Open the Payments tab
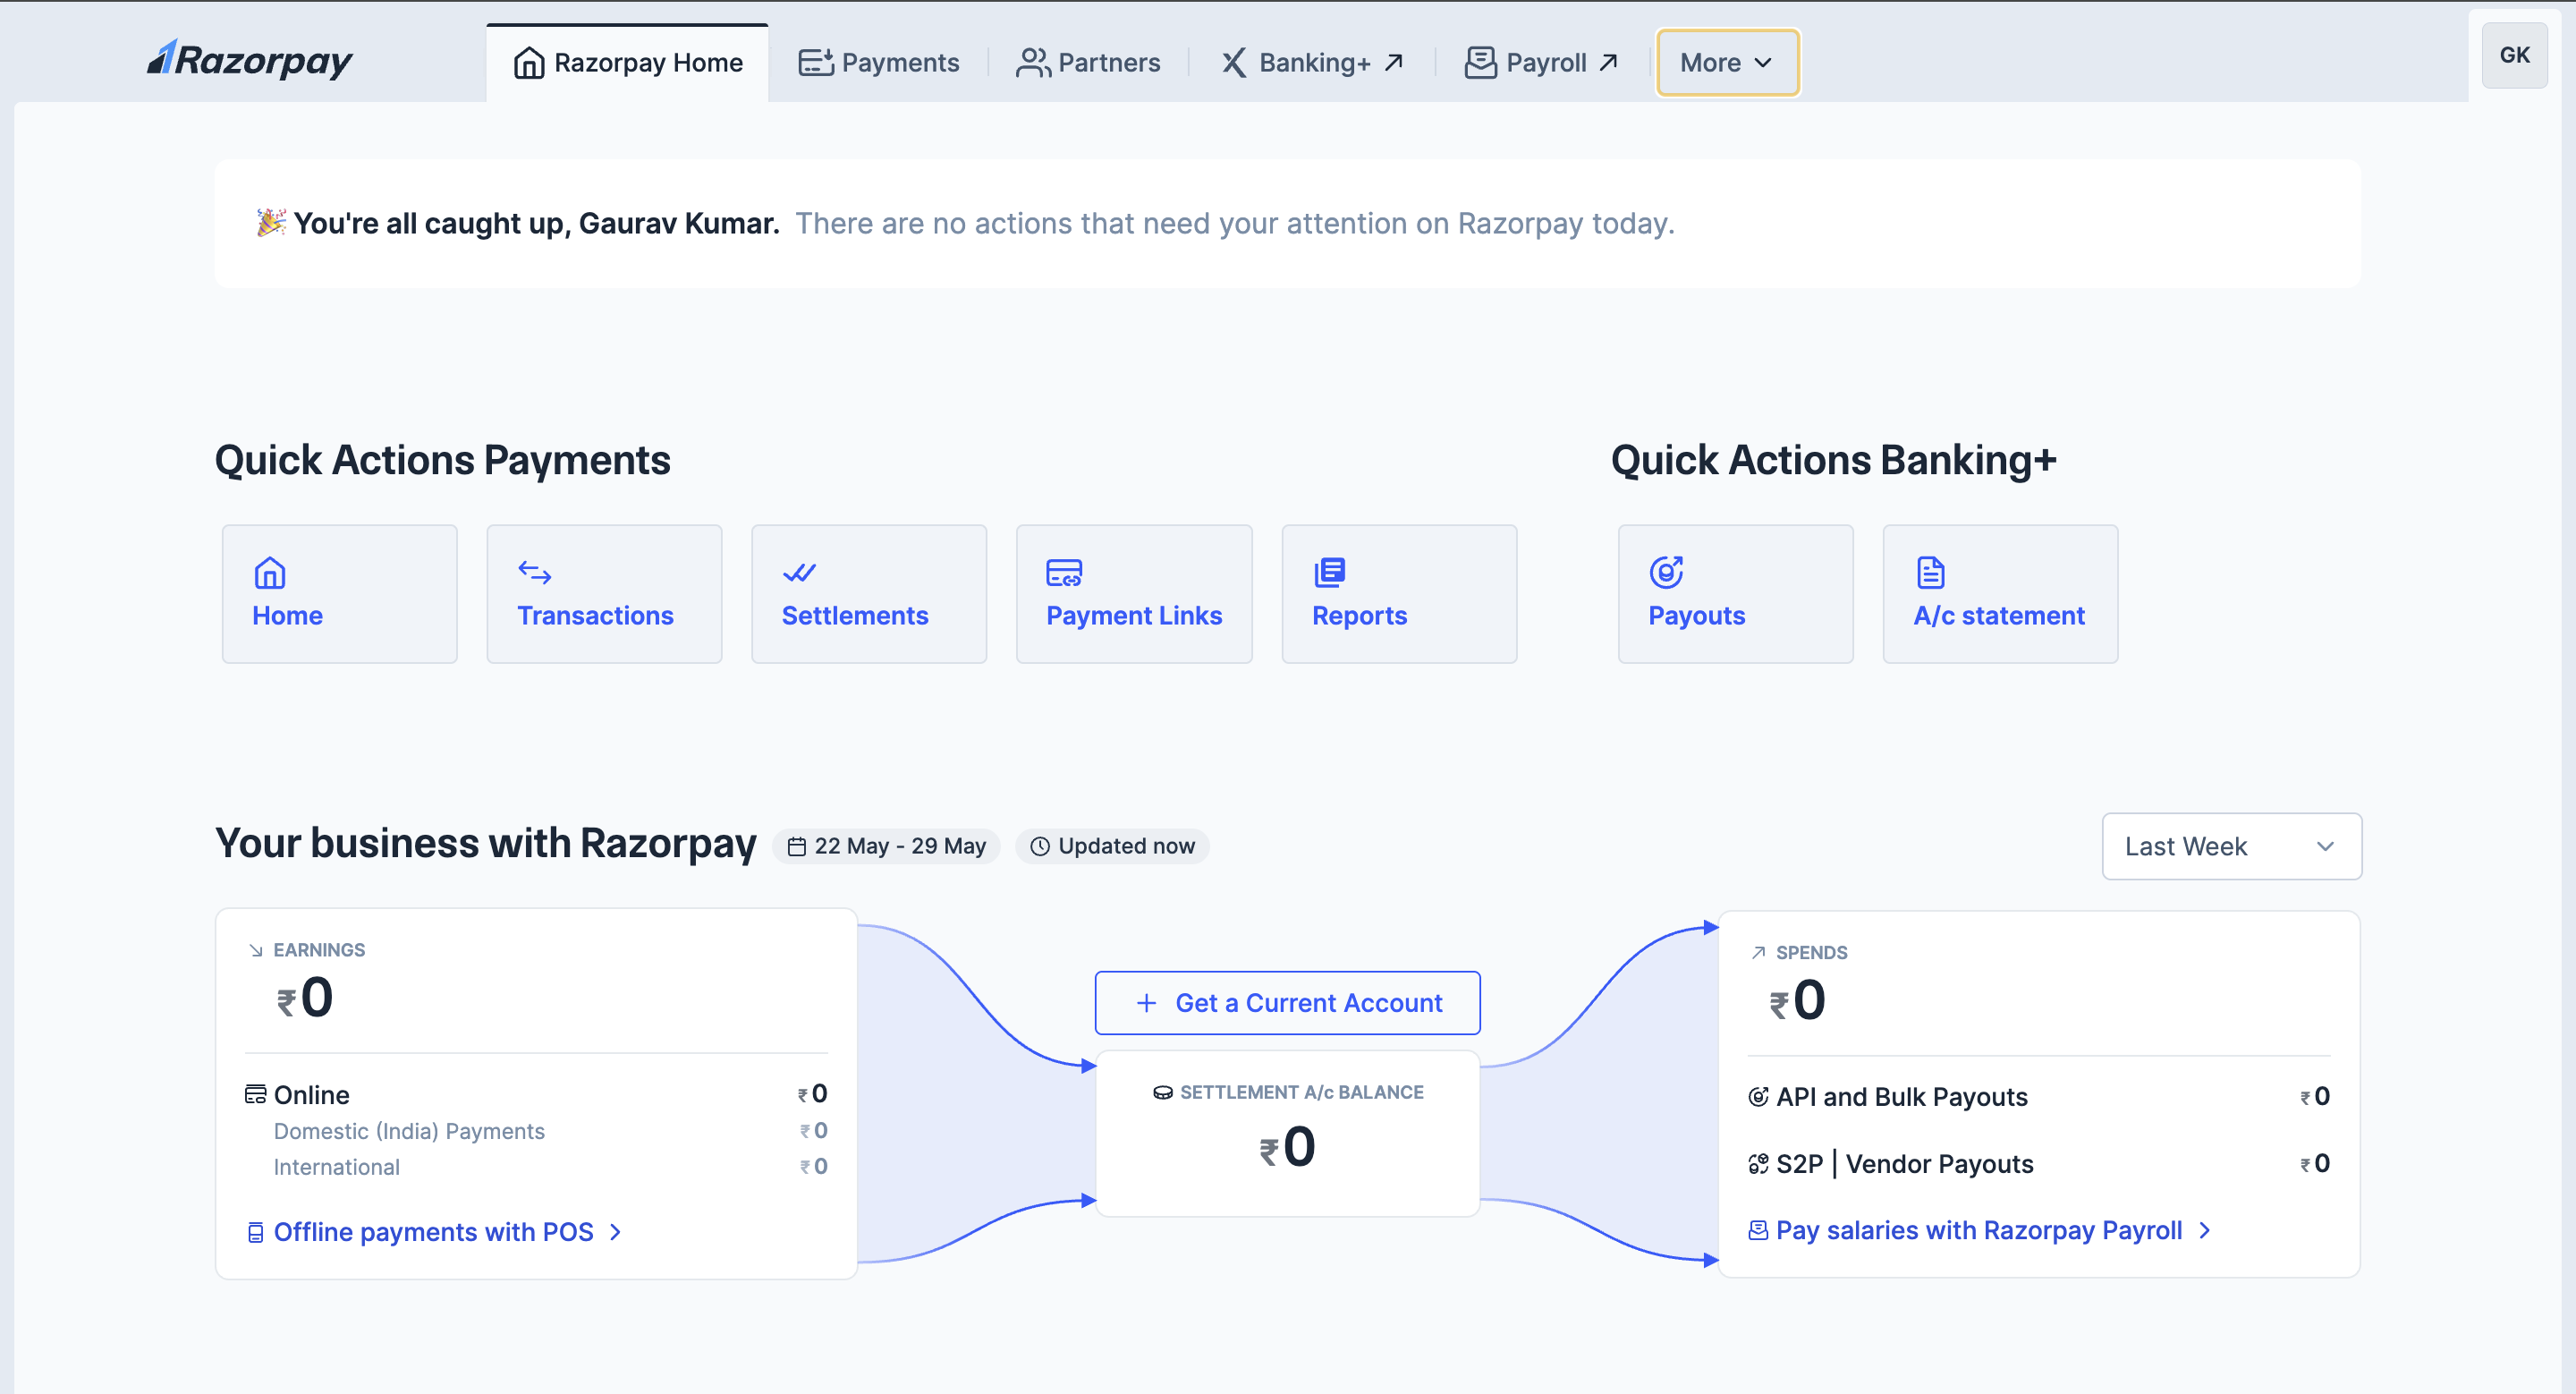 (878, 63)
